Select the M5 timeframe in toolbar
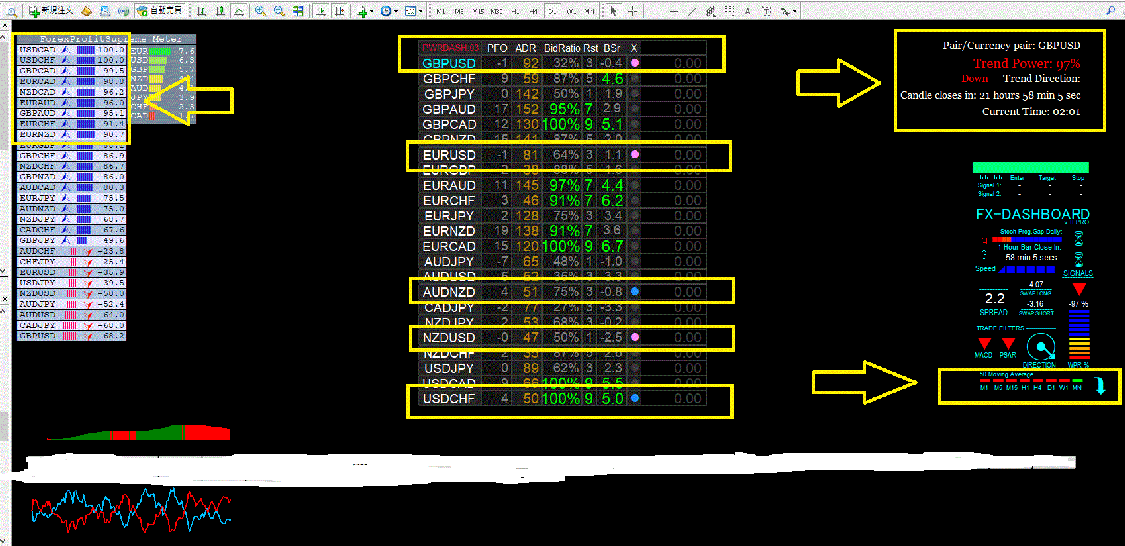Screen dimensions: 1125x546 pyautogui.click(x=458, y=11)
